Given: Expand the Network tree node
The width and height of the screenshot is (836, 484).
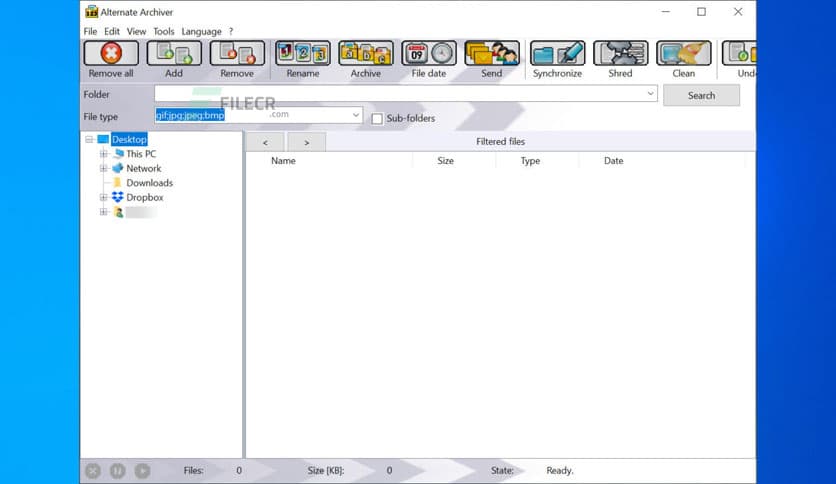Looking at the screenshot, I should coord(103,168).
